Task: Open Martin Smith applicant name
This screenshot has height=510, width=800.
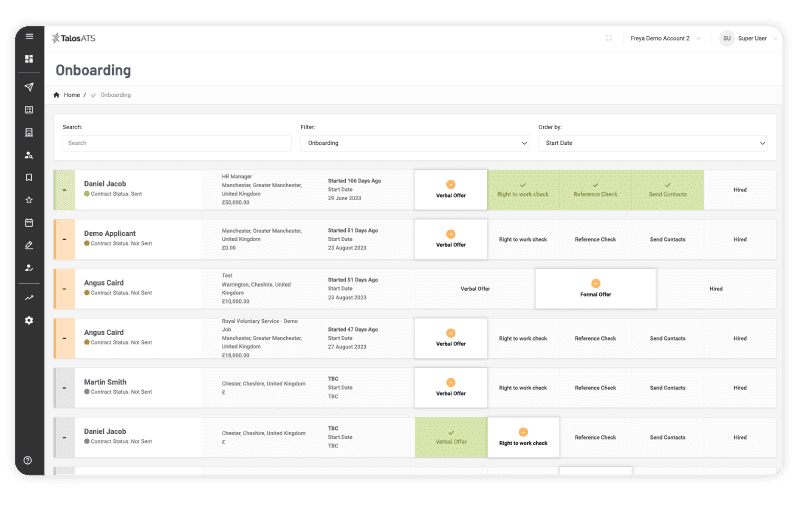Action: [x=105, y=381]
